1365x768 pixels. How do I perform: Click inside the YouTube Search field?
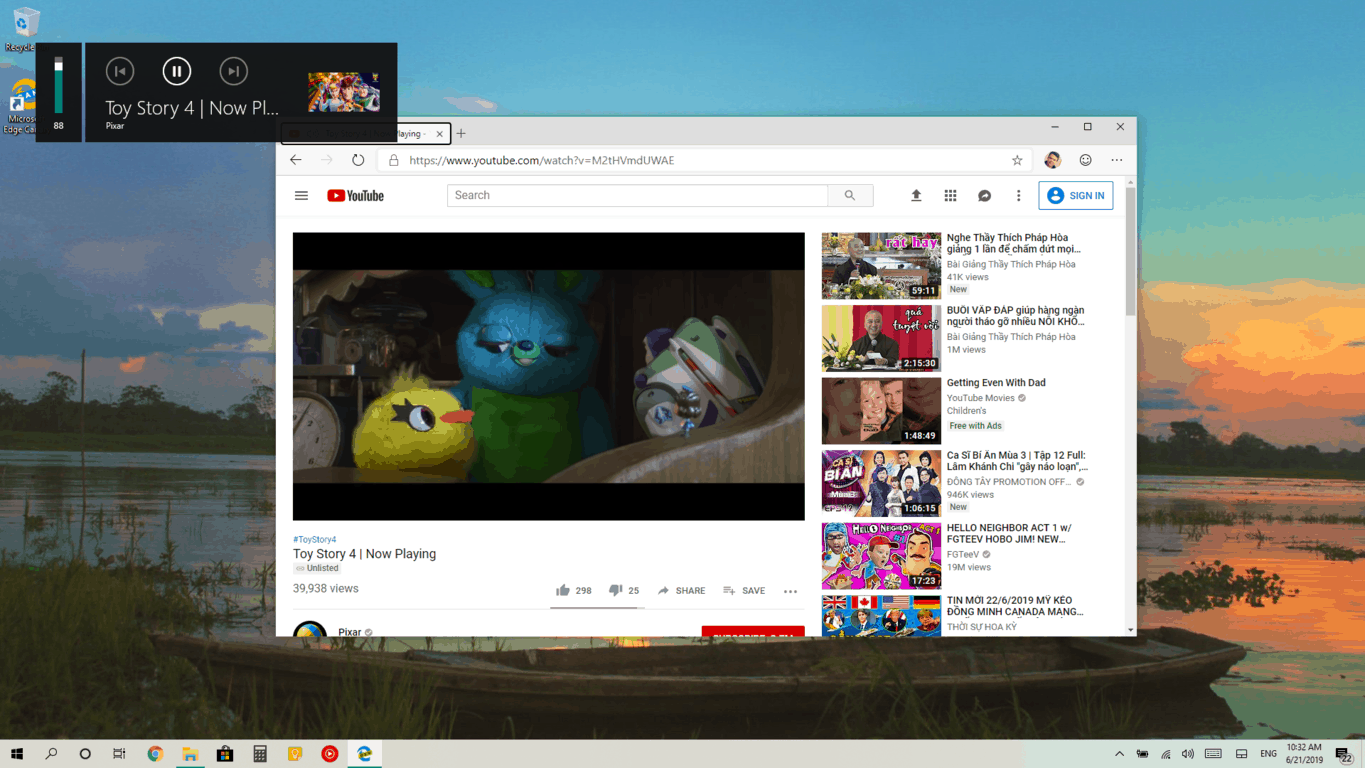pos(637,196)
